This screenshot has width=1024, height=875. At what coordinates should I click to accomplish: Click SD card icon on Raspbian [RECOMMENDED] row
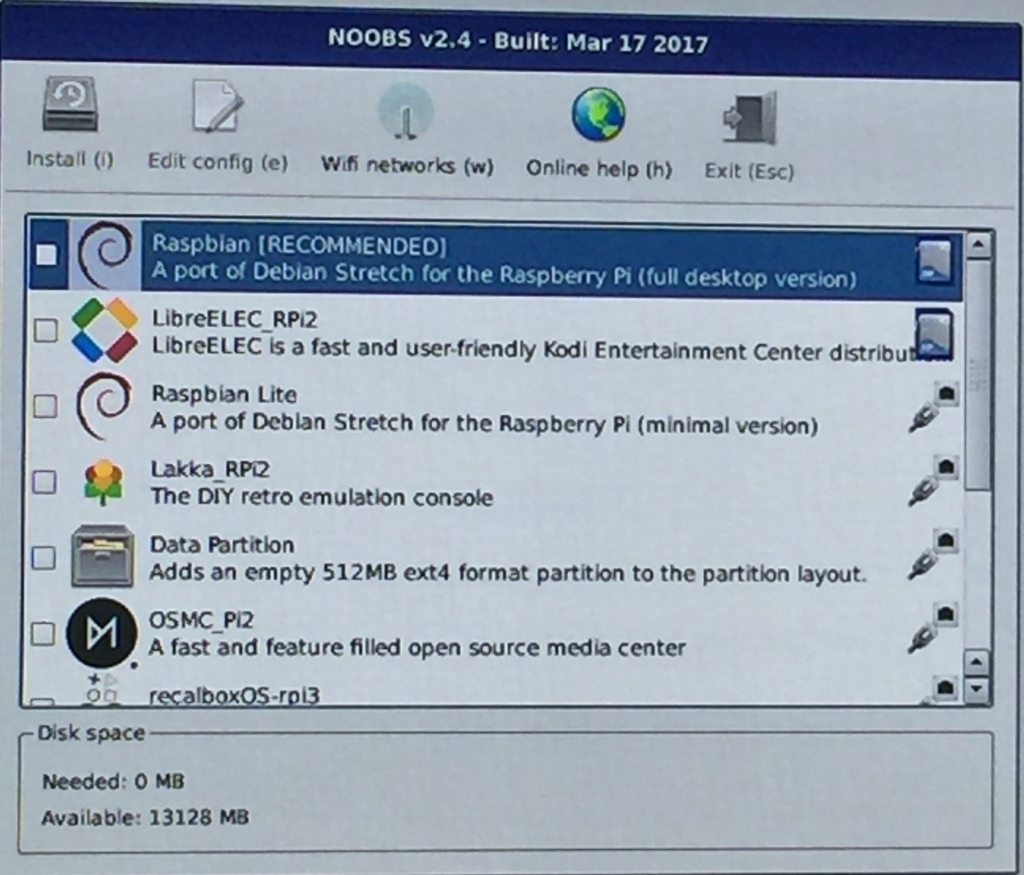pos(935,261)
